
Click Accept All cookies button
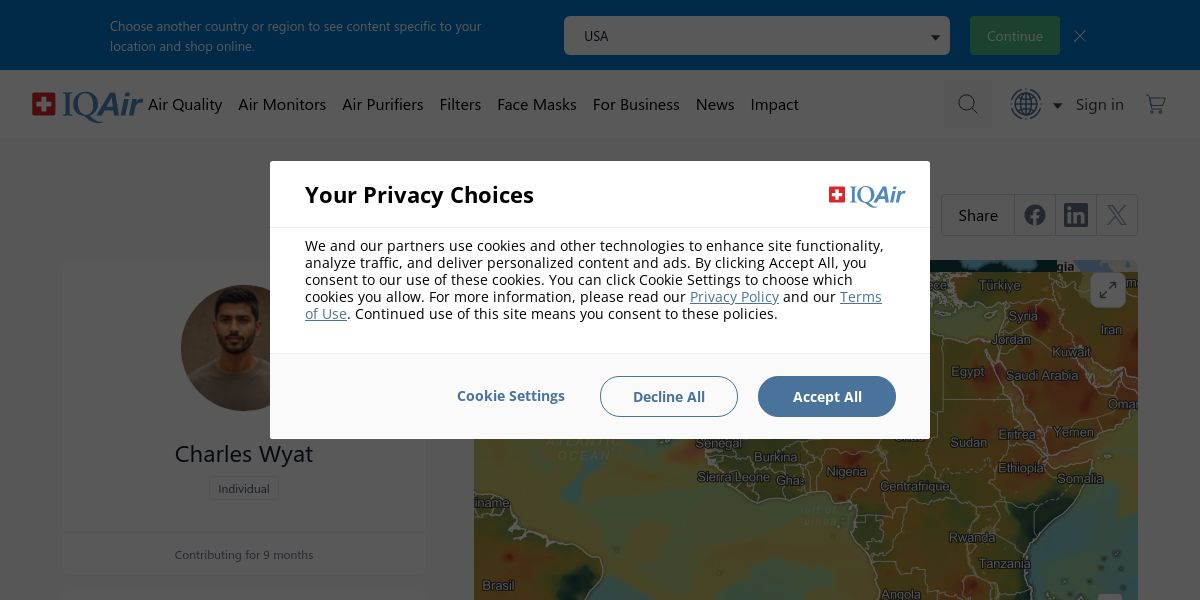[x=827, y=397]
